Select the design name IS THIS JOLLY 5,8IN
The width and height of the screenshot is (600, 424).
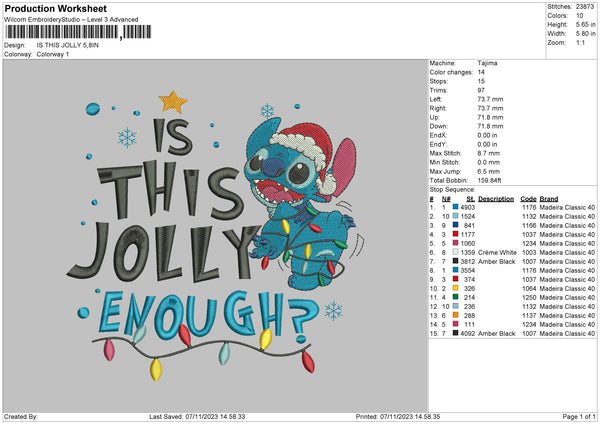(68, 45)
